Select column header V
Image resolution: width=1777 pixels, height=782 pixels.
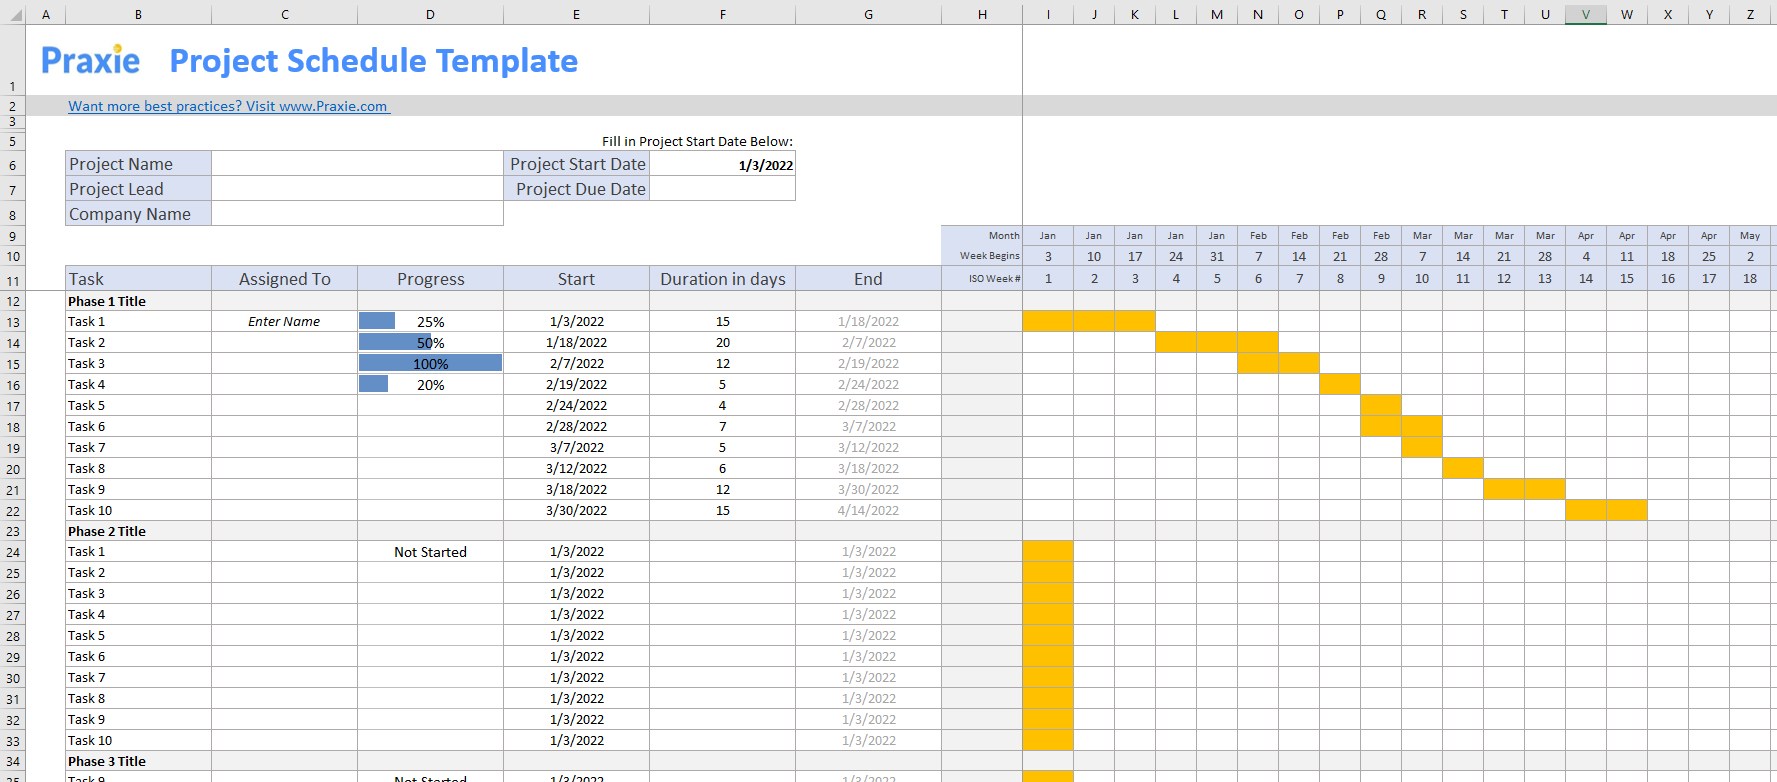[1585, 14]
